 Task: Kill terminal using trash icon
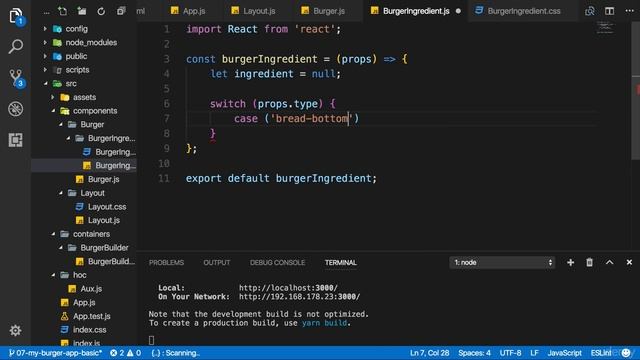pos(589,262)
